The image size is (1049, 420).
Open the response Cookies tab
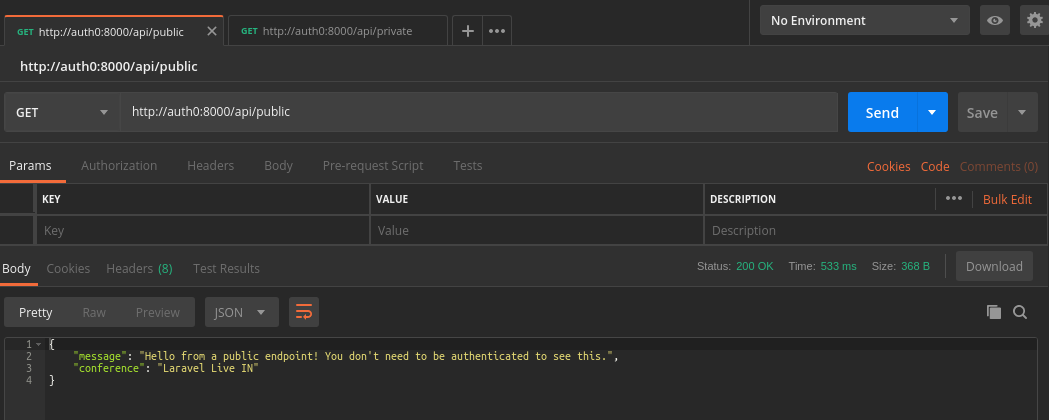pos(68,268)
